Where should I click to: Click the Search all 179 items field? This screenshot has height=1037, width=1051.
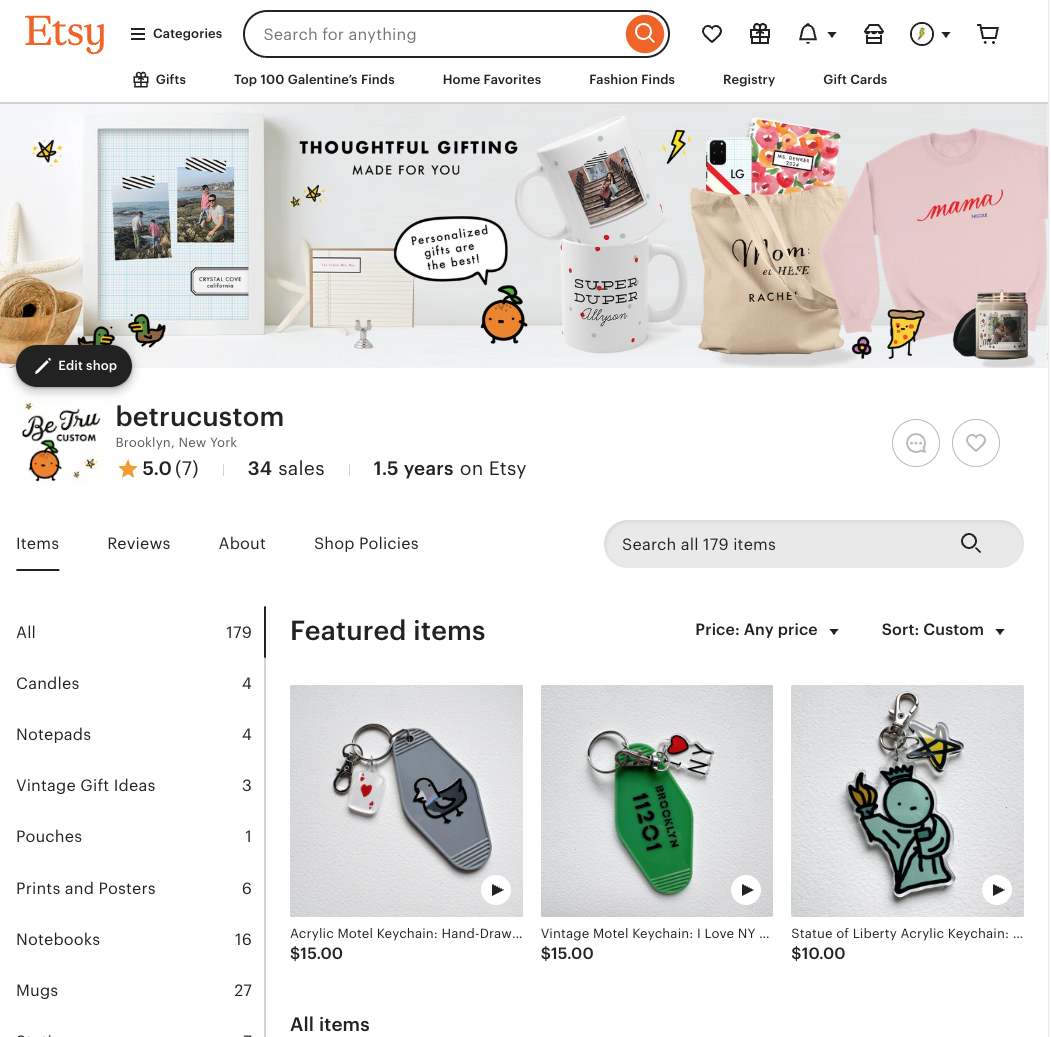point(814,544)
